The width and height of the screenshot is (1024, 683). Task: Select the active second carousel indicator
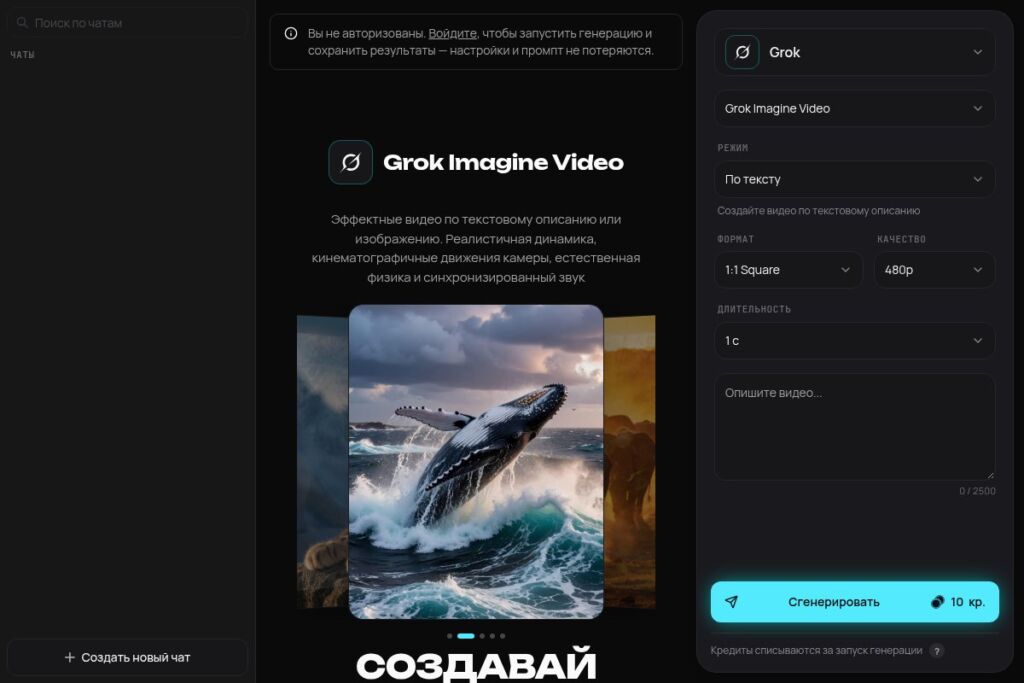click(466, 636)
